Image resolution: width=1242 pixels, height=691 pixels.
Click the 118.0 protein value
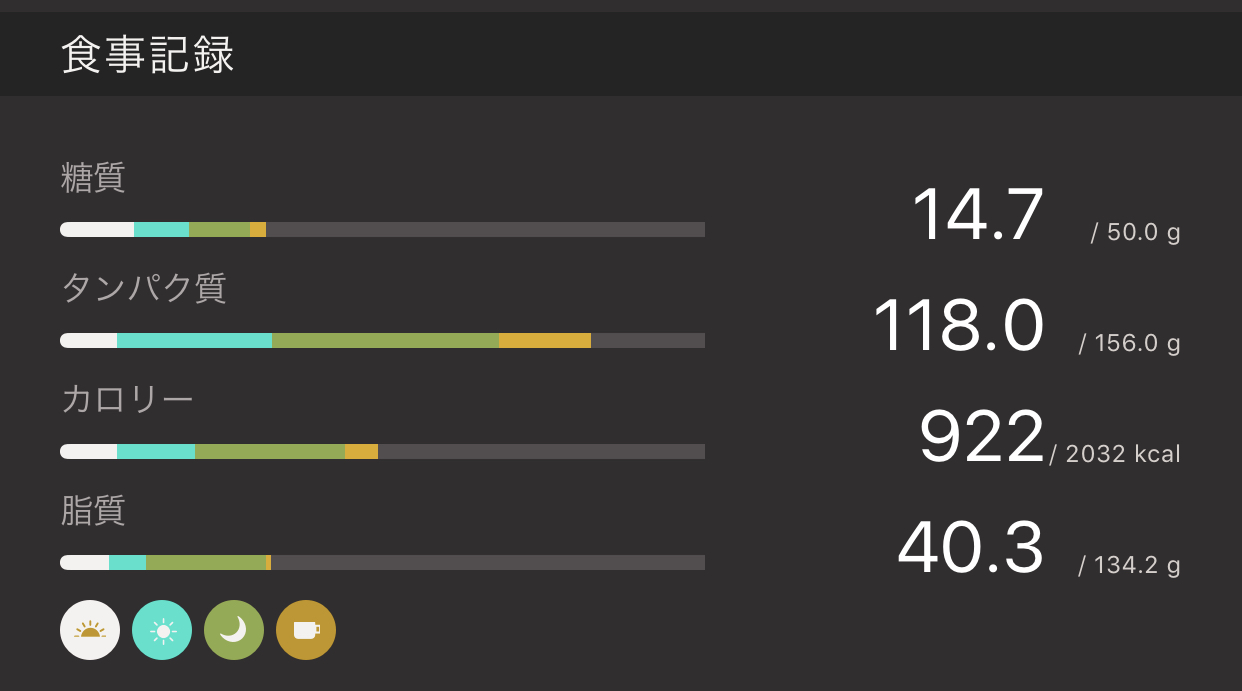click(958, 326)
